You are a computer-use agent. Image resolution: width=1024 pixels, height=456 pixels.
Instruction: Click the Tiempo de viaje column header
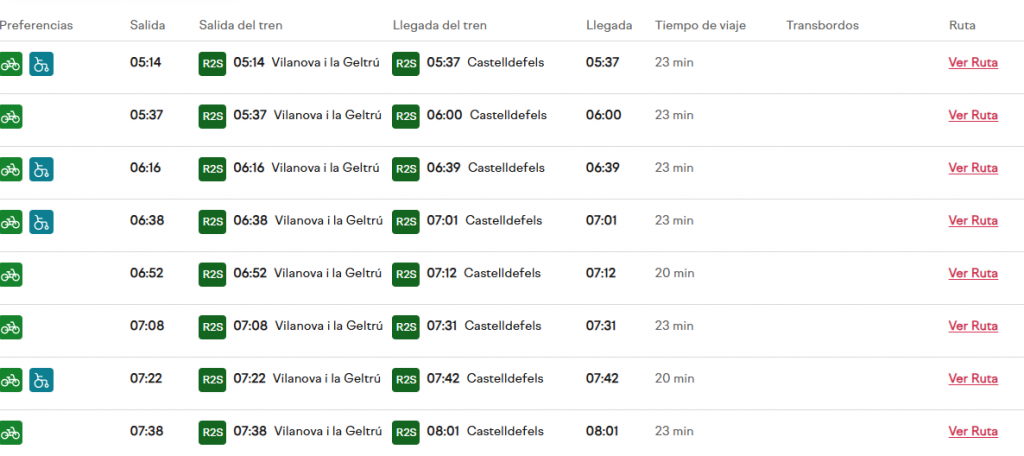pos(700,25)
